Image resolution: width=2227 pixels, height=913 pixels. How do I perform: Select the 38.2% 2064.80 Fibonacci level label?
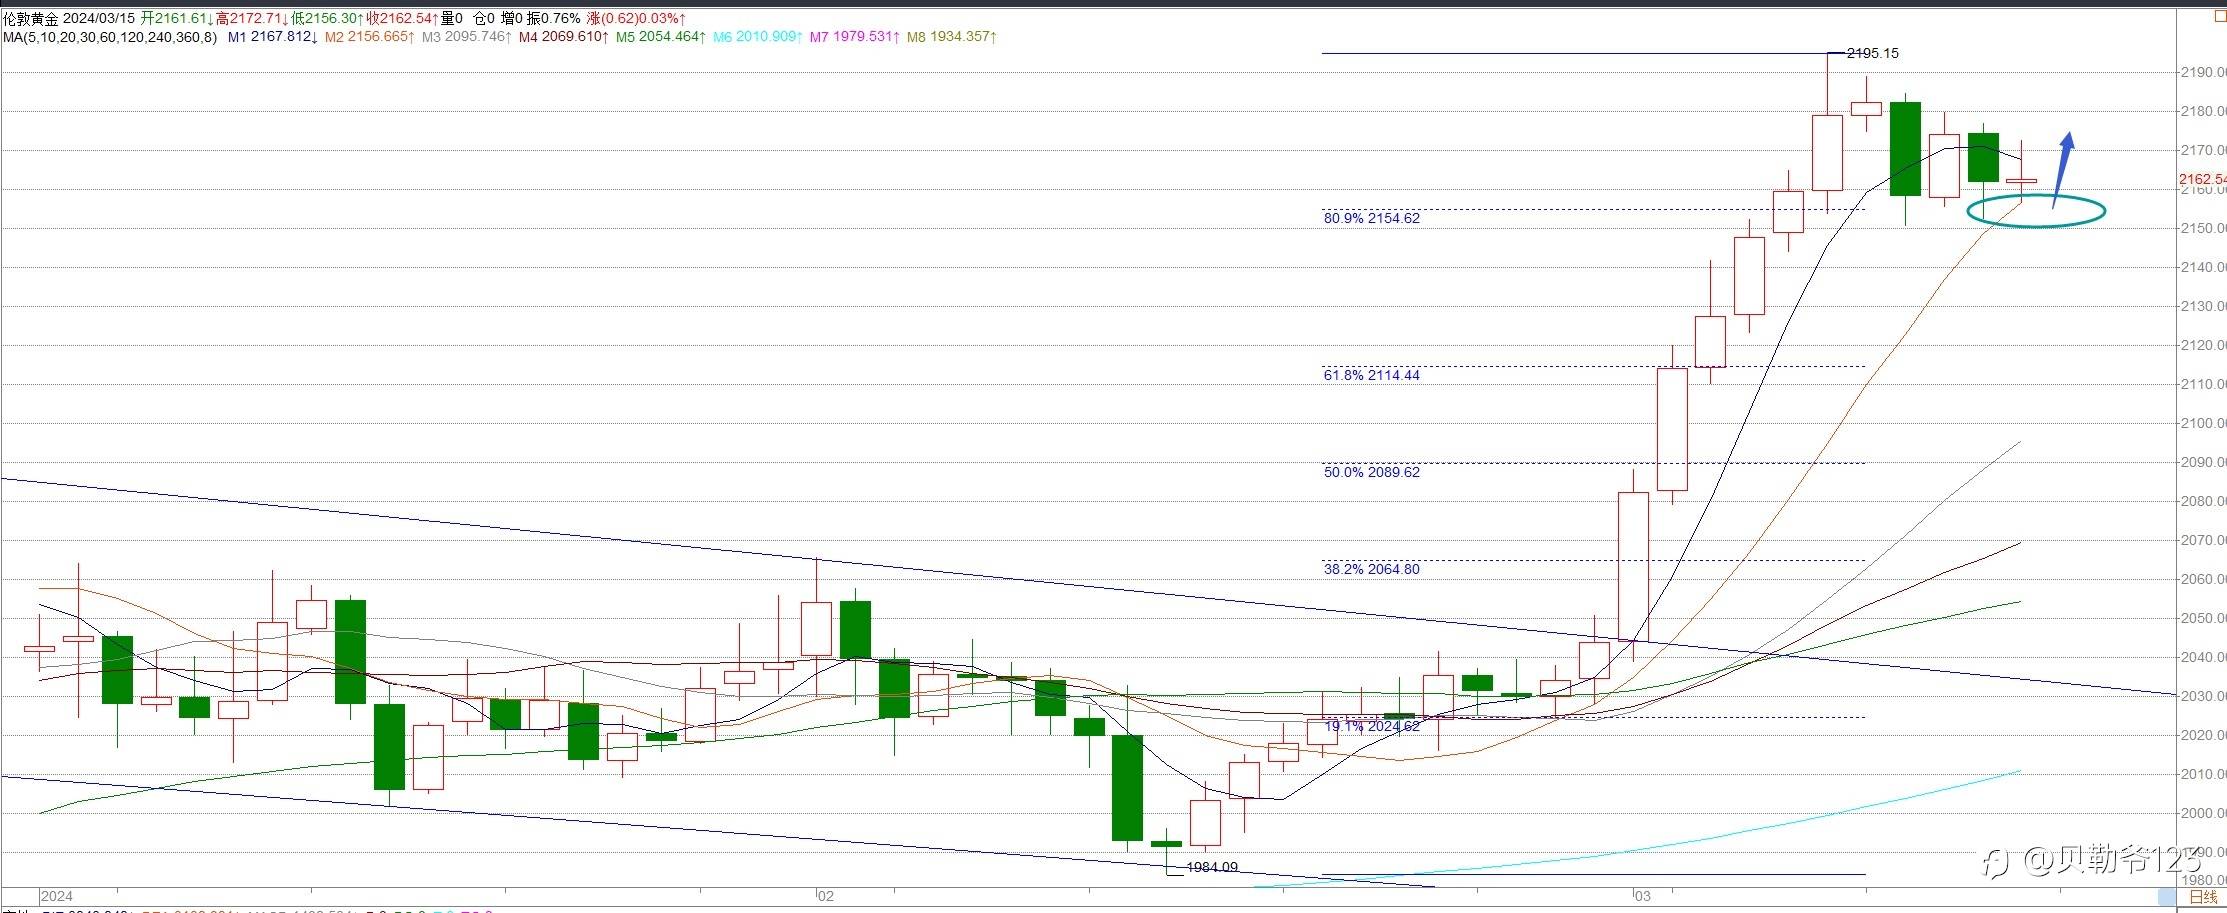click(x=1372, y=569)
